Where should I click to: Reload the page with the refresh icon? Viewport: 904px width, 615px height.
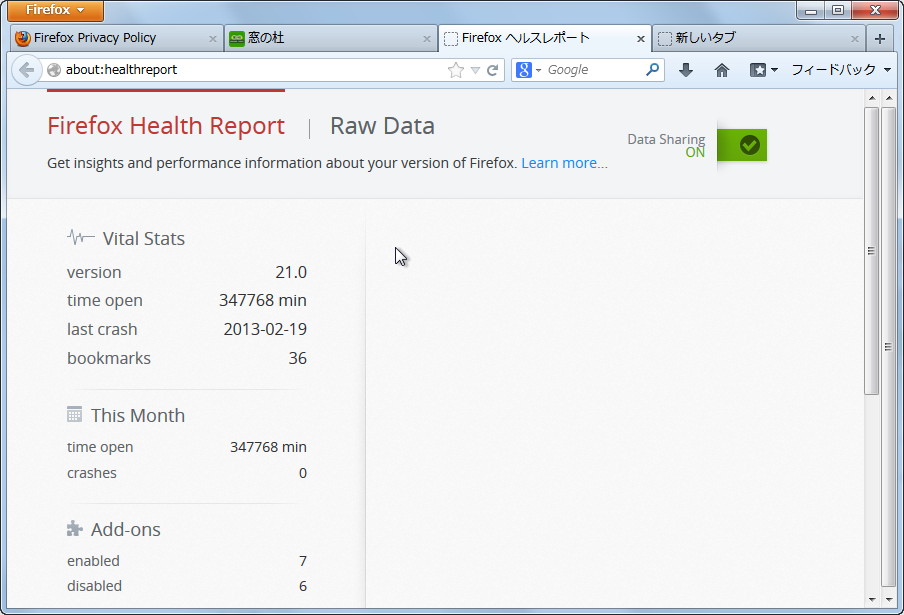click(x=492, y=70)
